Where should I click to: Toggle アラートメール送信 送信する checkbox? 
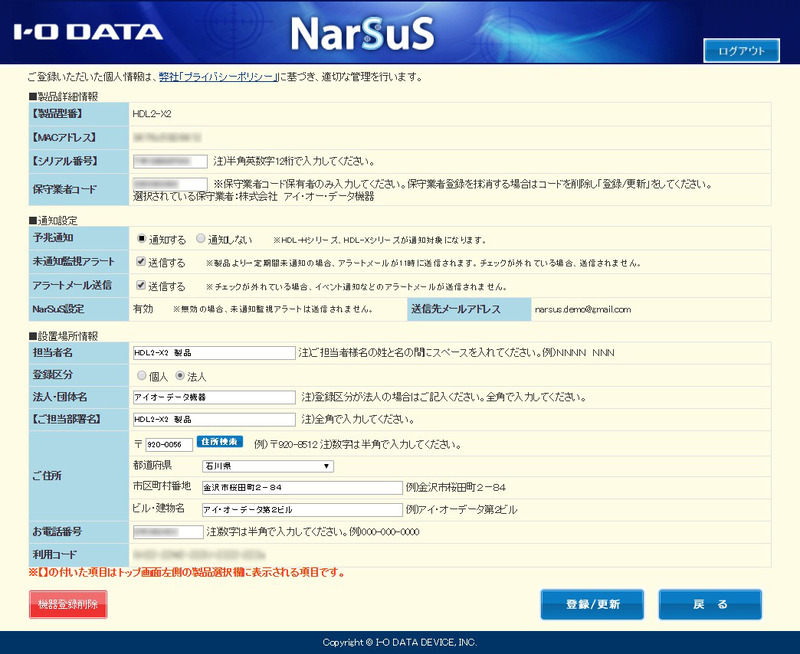[141, 285]
